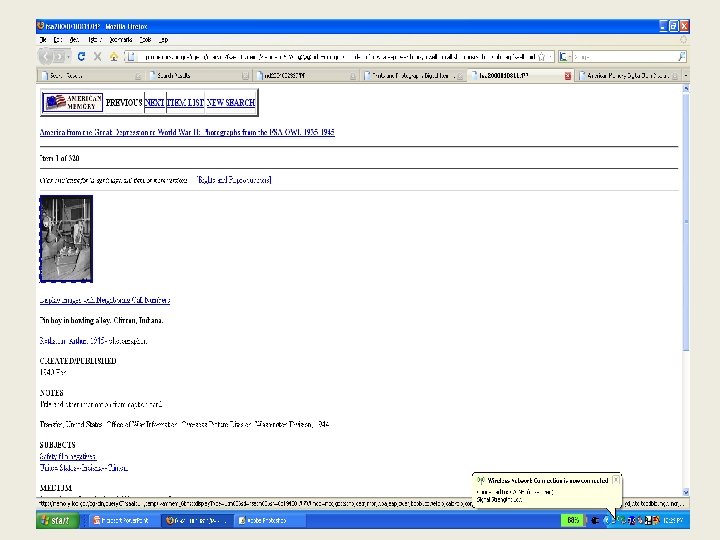Open the Rights and Reproductions link

coord(234,180)
